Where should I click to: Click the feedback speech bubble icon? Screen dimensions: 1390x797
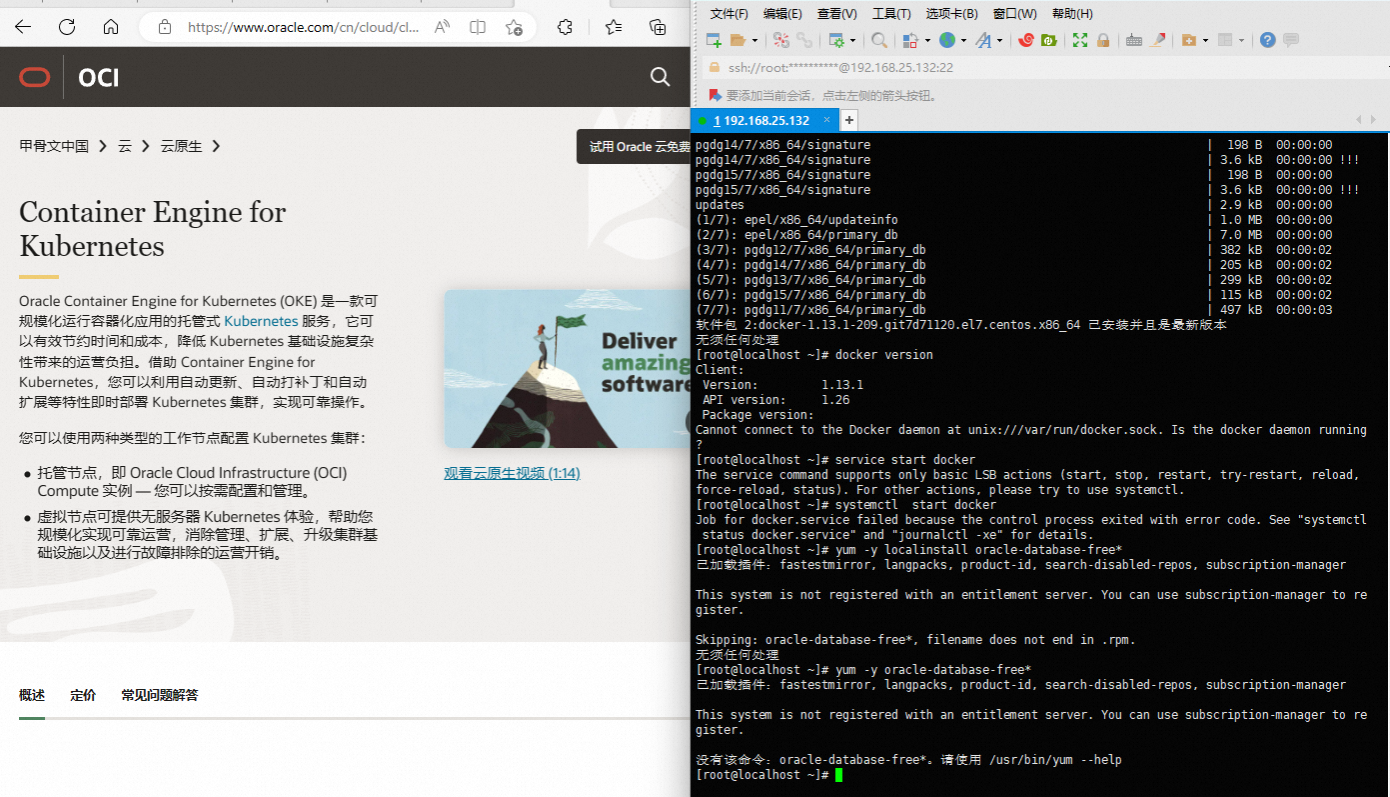click(x=1291, y=40)
